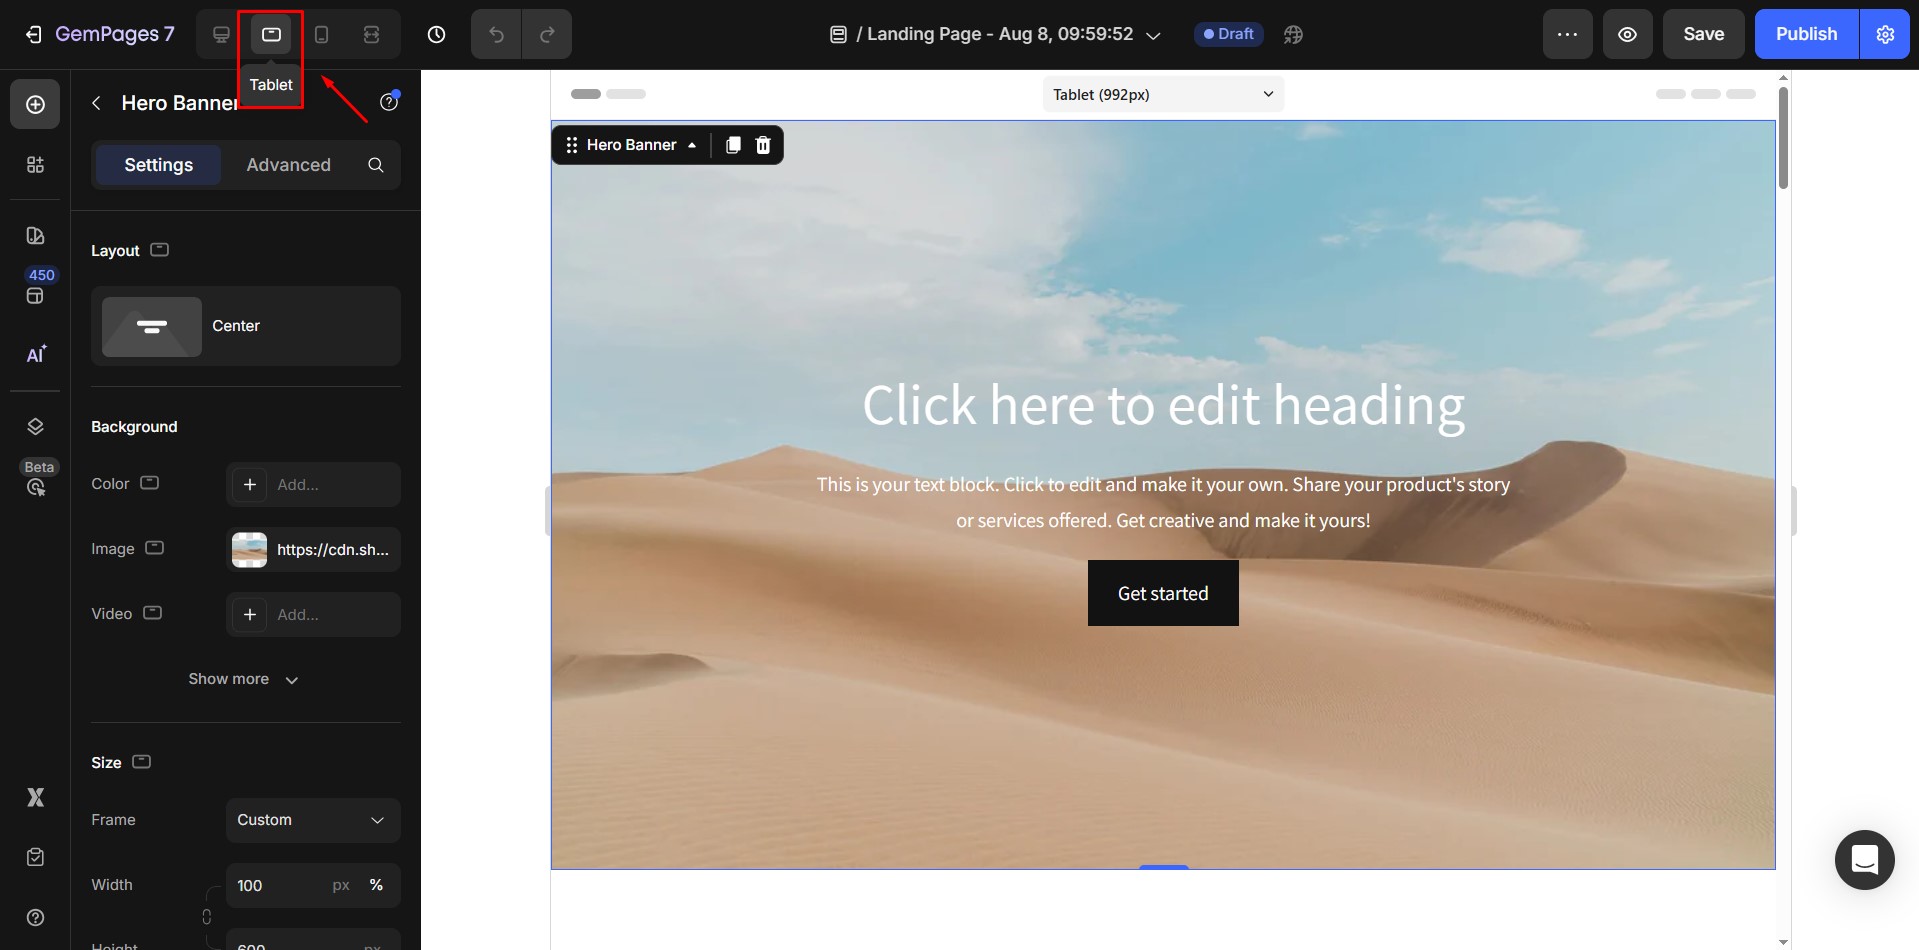Click the Redo arrow icon
The height and width of the screenshot is (950, 1919).
[x=547, y=33]
